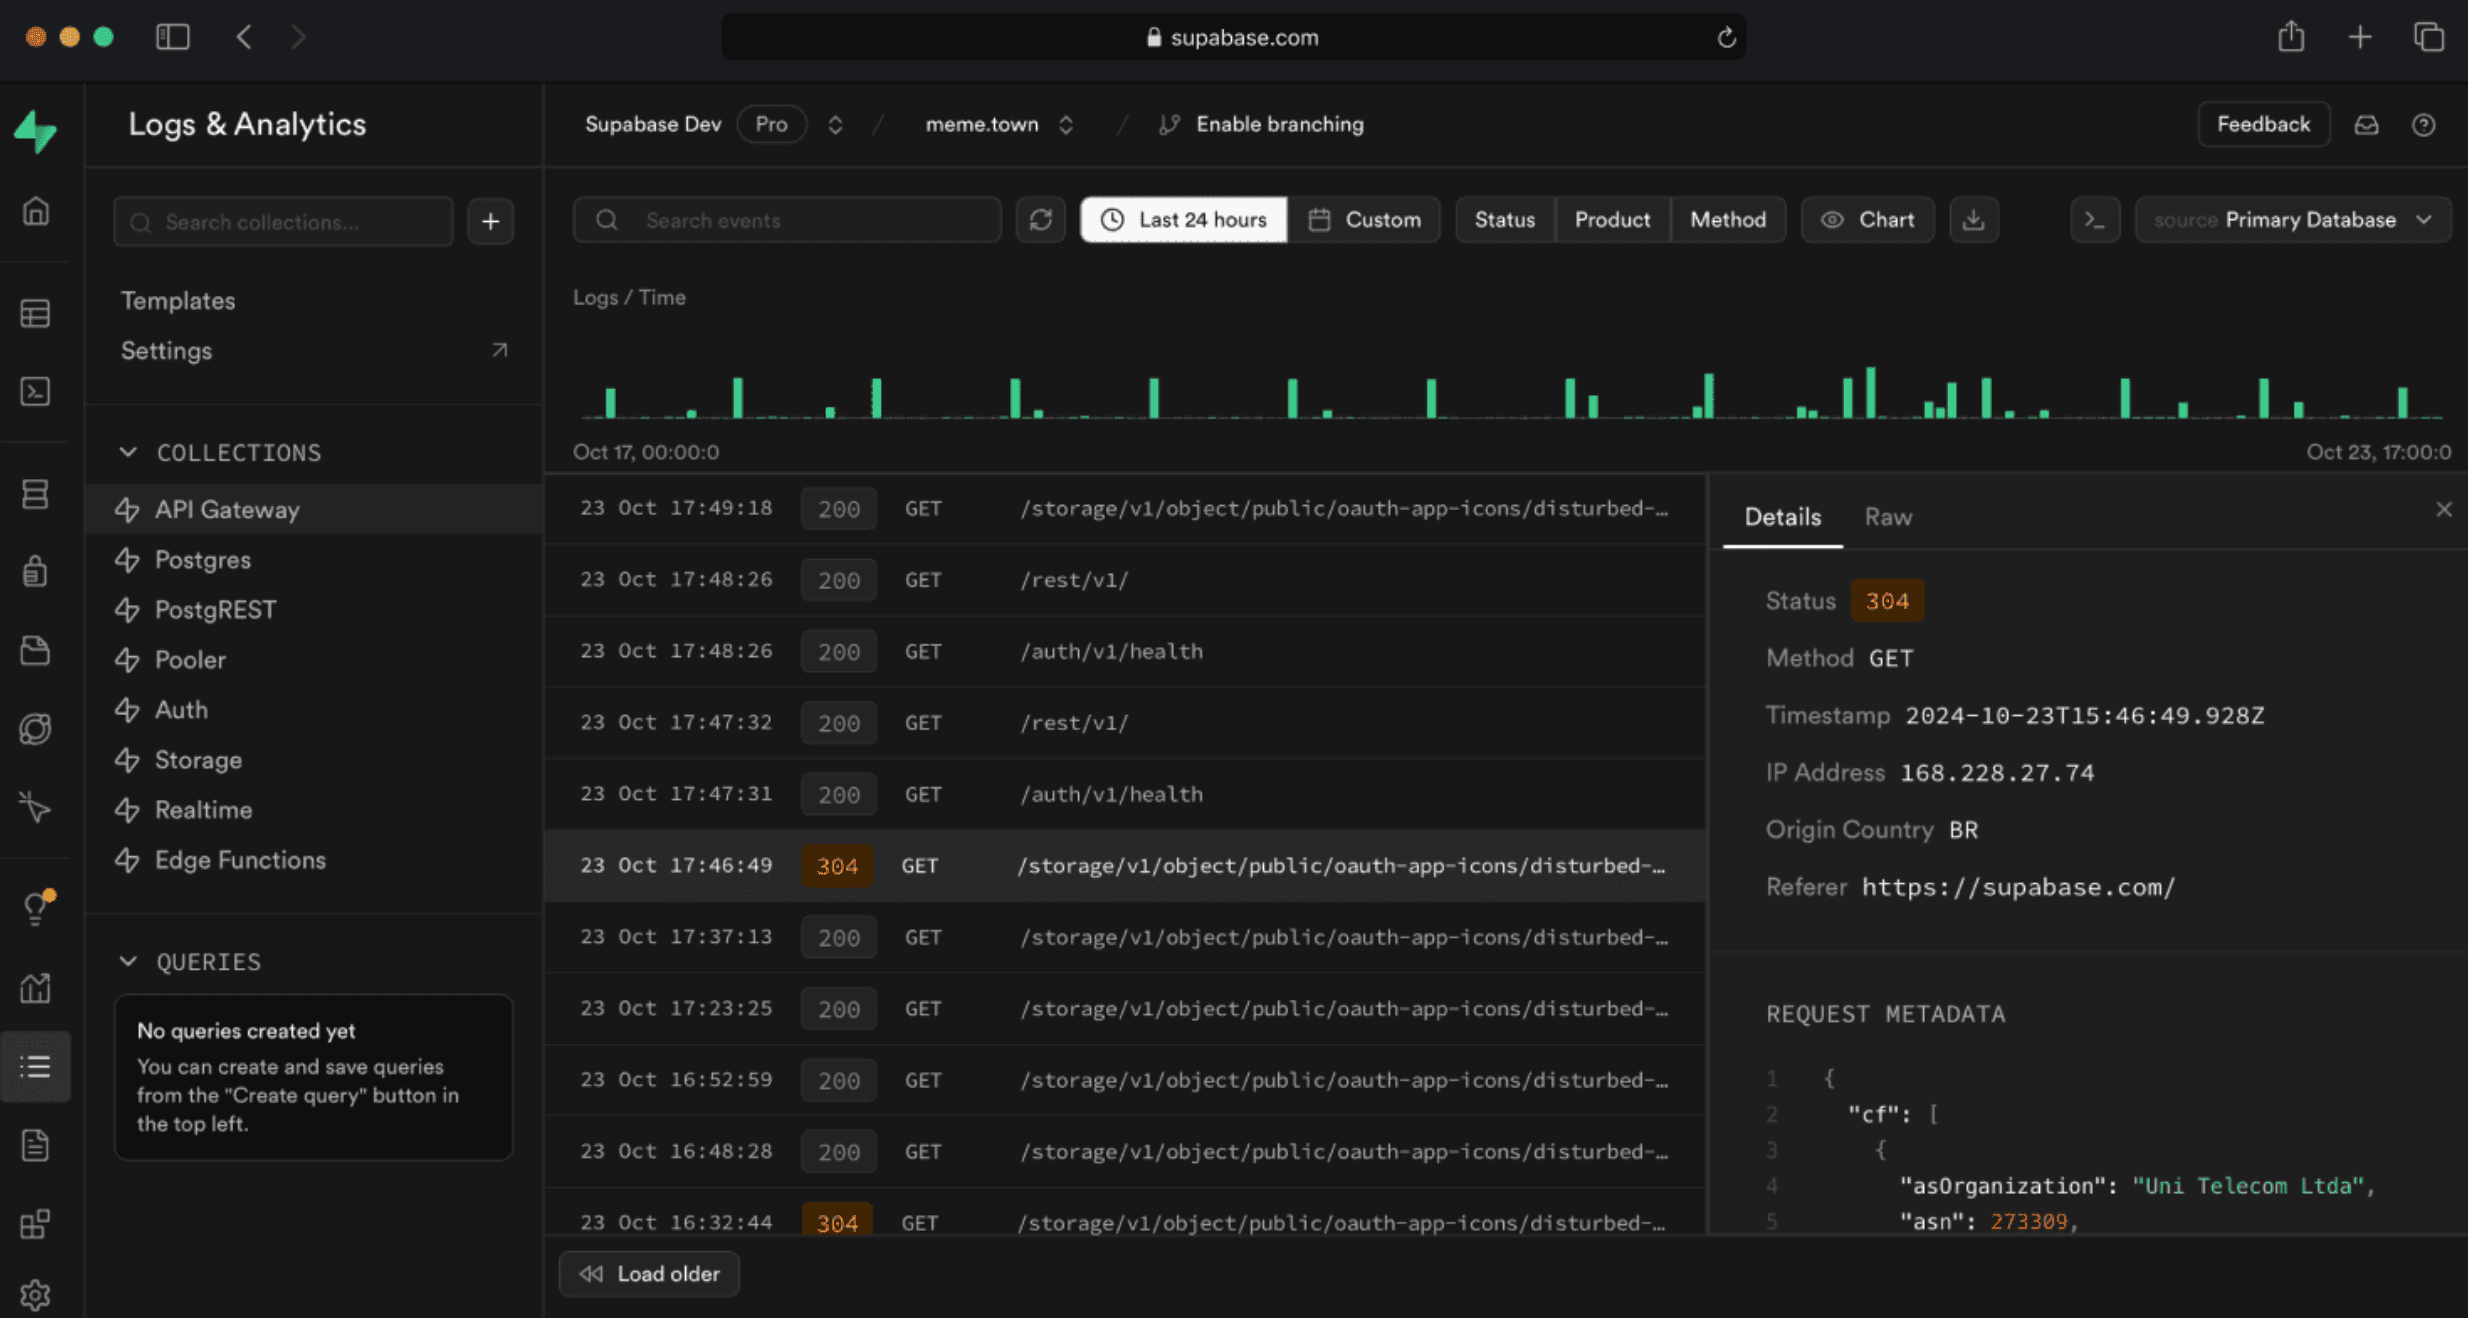The image size is (2468, 1318).
Task: Open Project Home icon in sidebar
Action: pyautogui.click(x=36, y=211)
